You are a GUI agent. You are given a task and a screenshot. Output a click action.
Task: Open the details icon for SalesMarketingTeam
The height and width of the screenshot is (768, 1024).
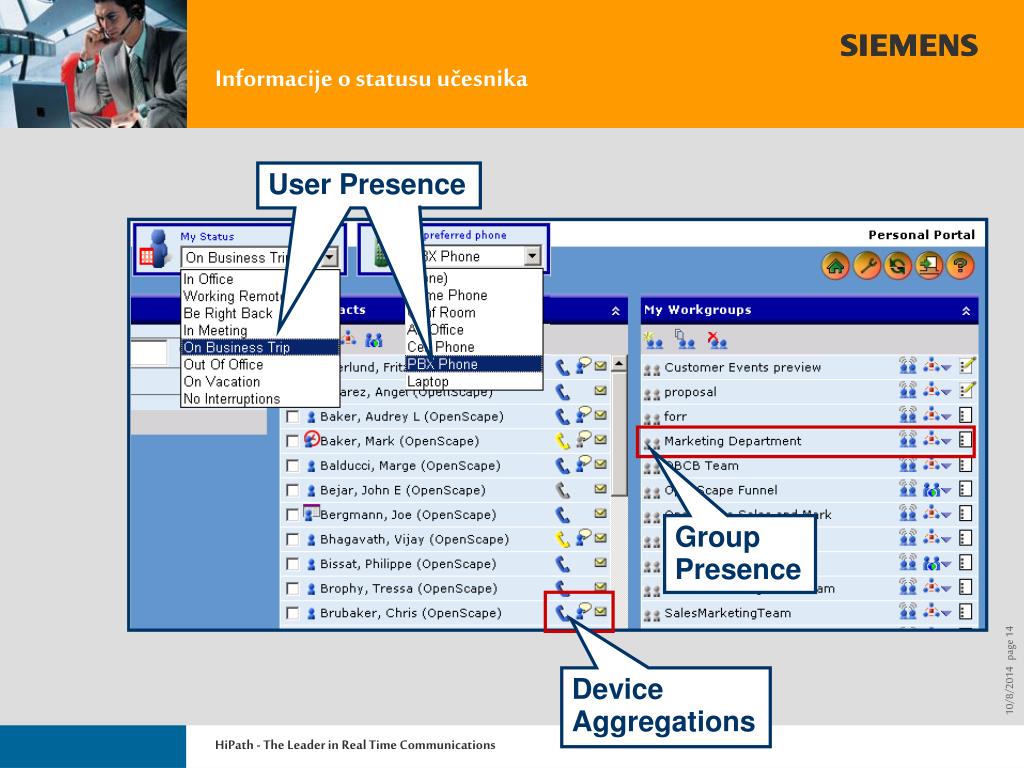(966, 612)
